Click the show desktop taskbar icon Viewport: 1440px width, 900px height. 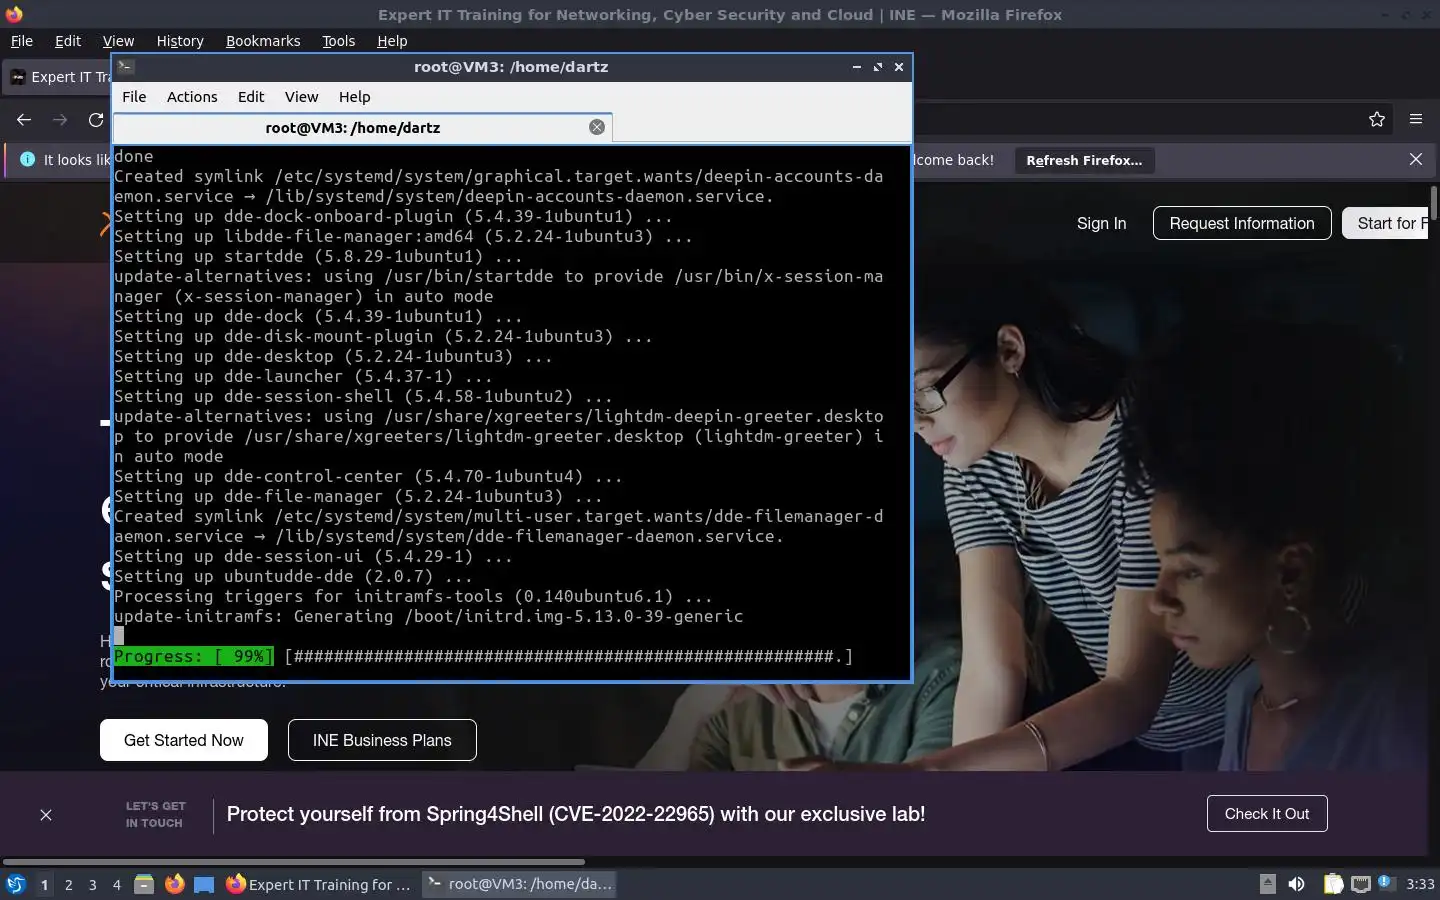[204, 884]
